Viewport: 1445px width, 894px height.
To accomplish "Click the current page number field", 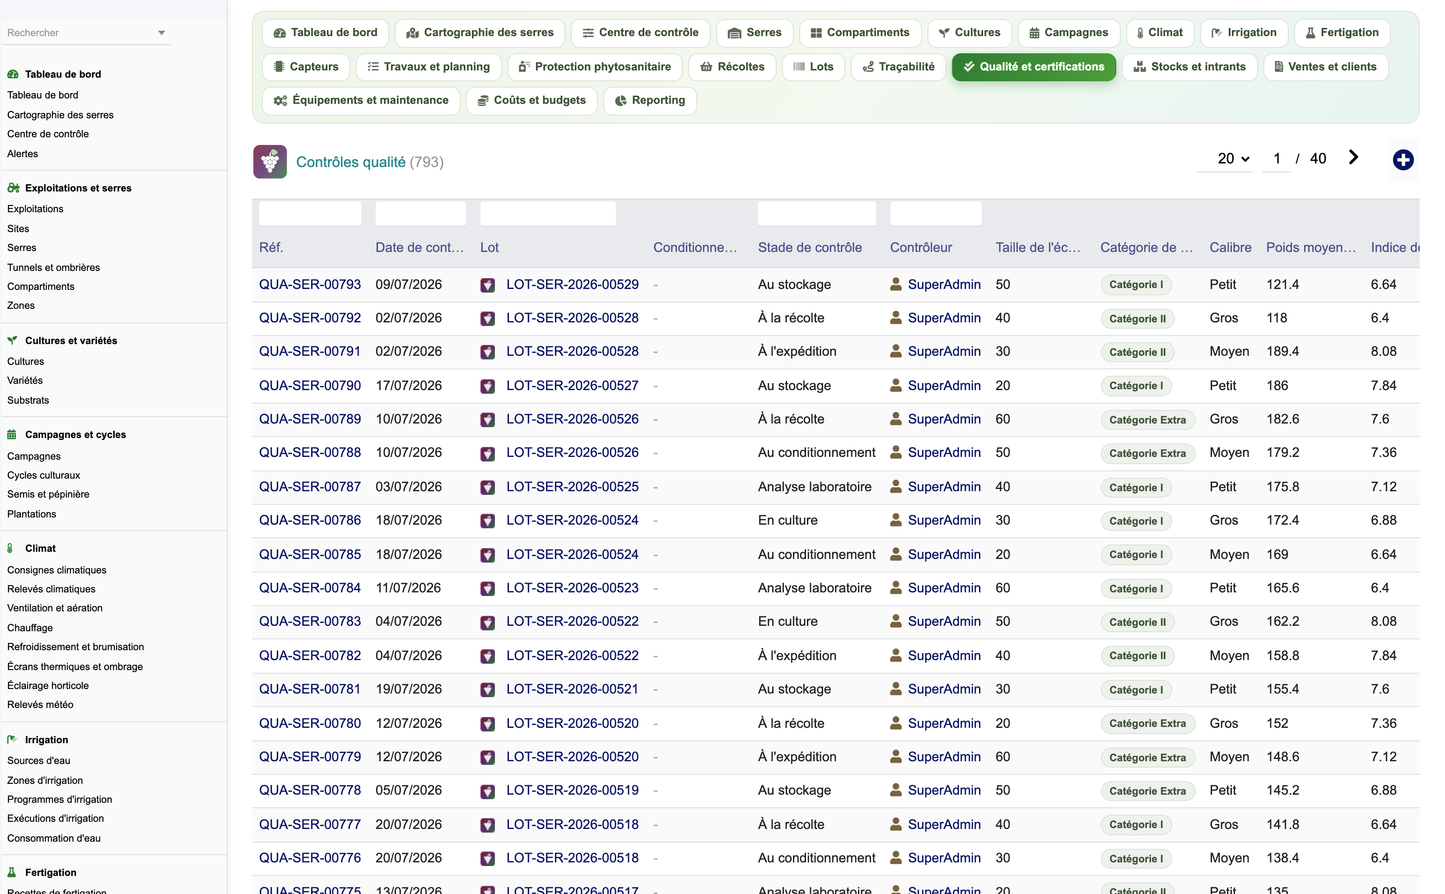I will pos(1277,158).
